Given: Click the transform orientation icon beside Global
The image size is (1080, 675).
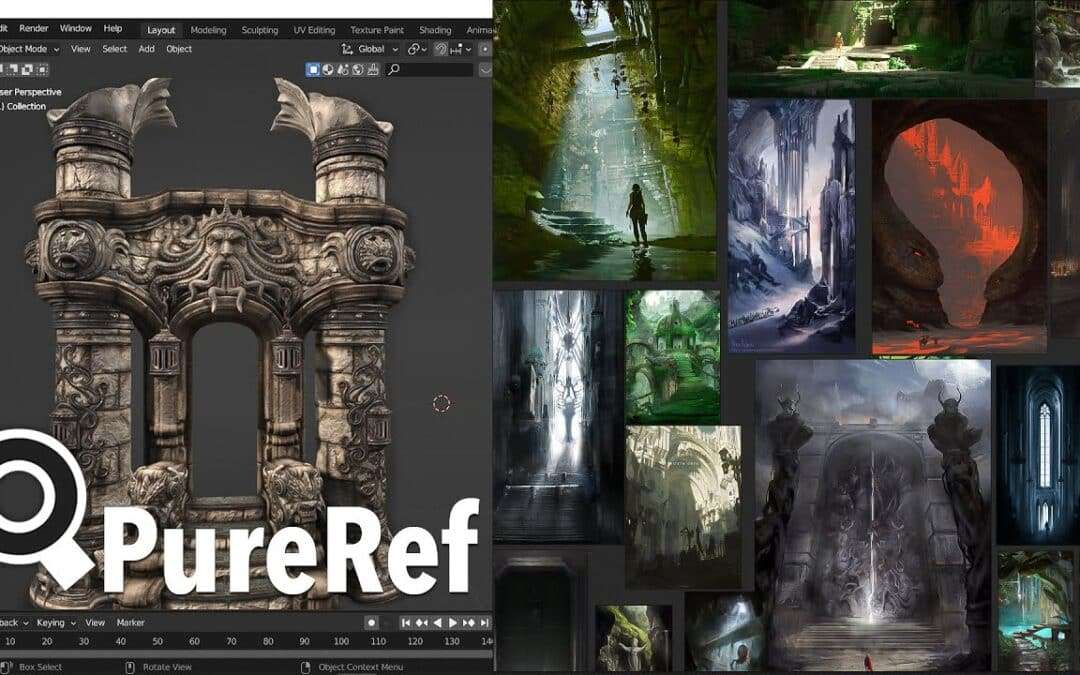Looking at the screenshot, I should click(x=347, y=49).
